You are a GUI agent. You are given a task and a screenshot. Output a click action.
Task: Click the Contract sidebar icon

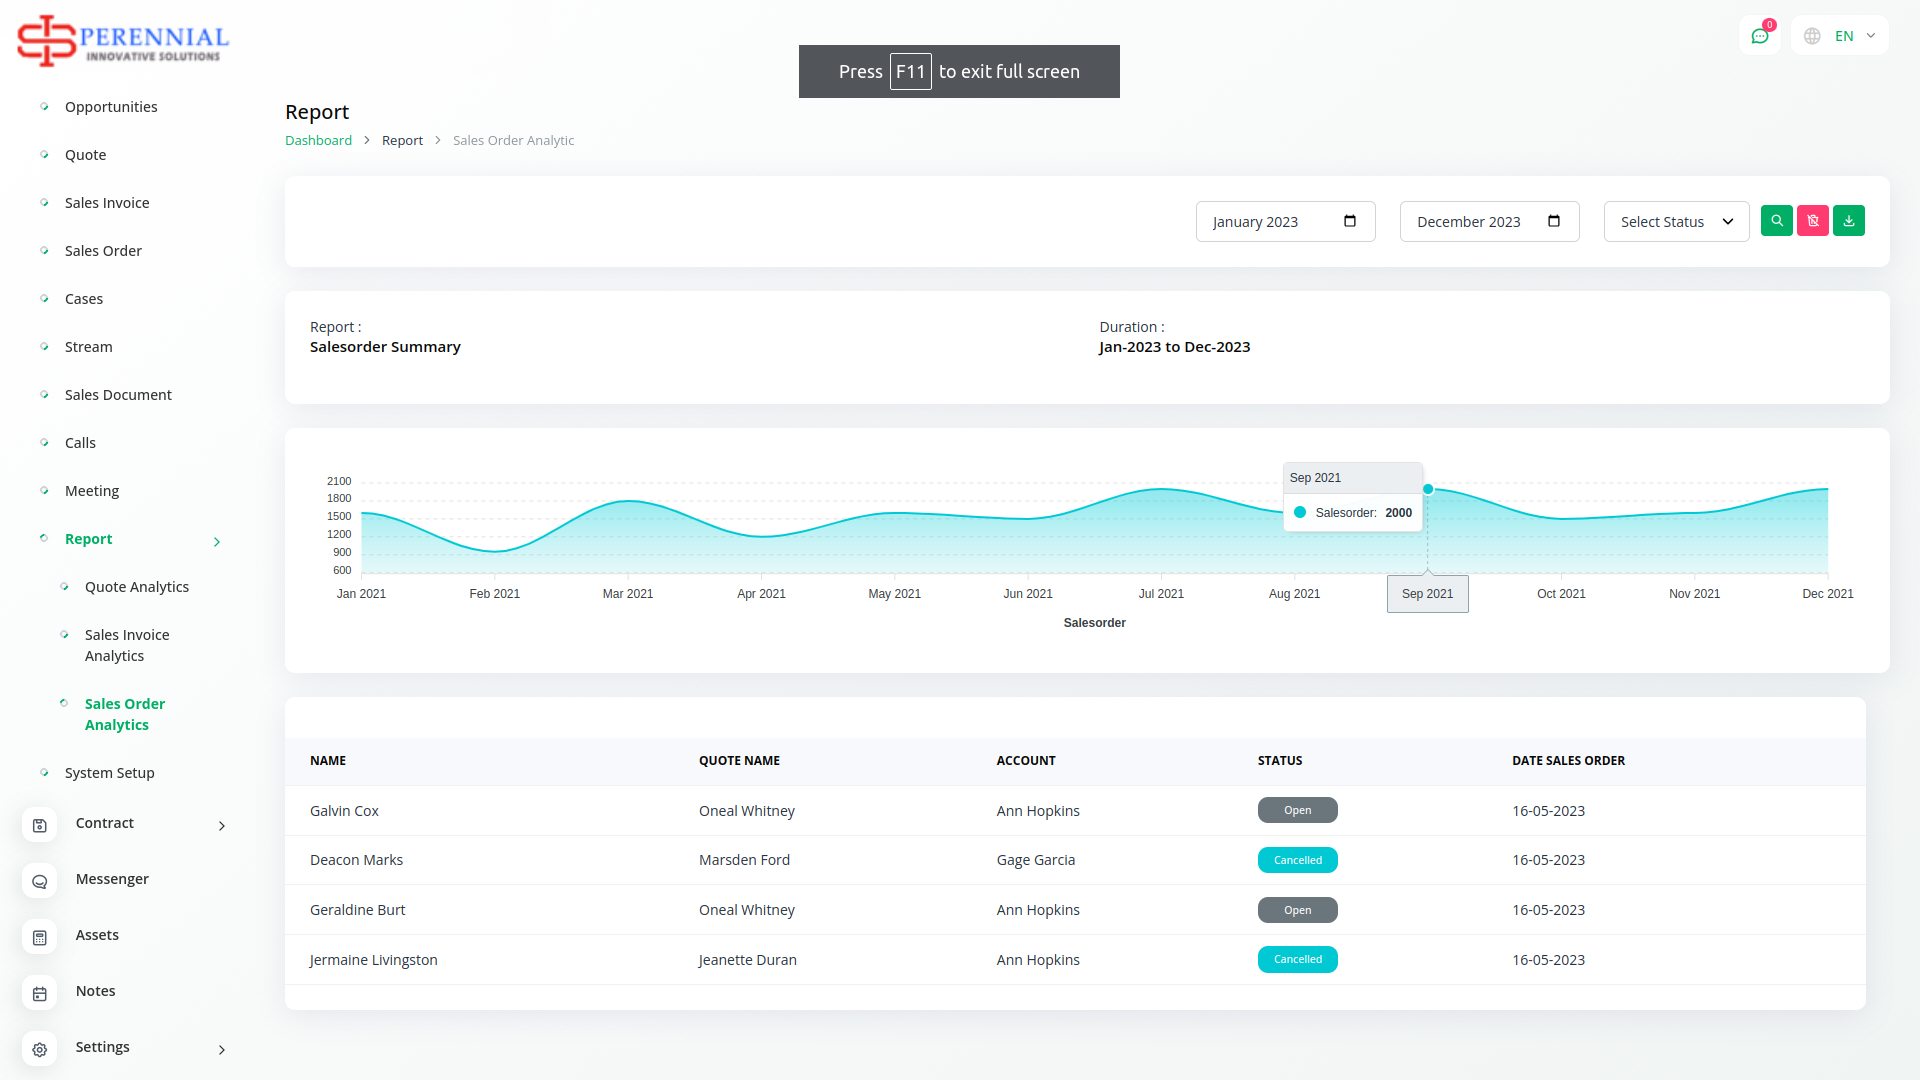coord(40,825)
